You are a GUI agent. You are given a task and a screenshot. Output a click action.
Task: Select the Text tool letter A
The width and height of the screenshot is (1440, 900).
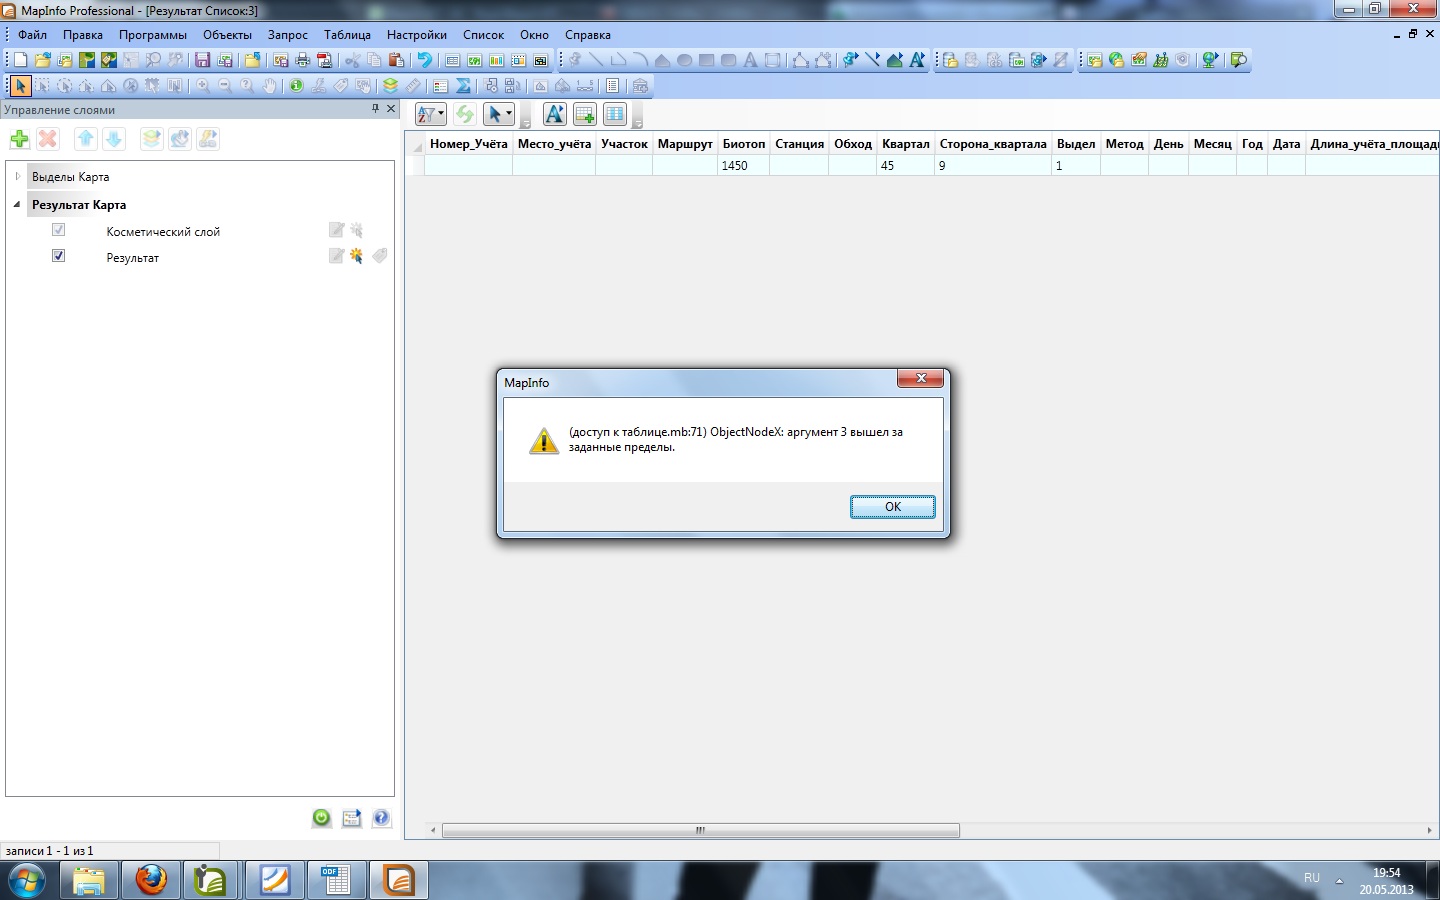coord(750,60)
